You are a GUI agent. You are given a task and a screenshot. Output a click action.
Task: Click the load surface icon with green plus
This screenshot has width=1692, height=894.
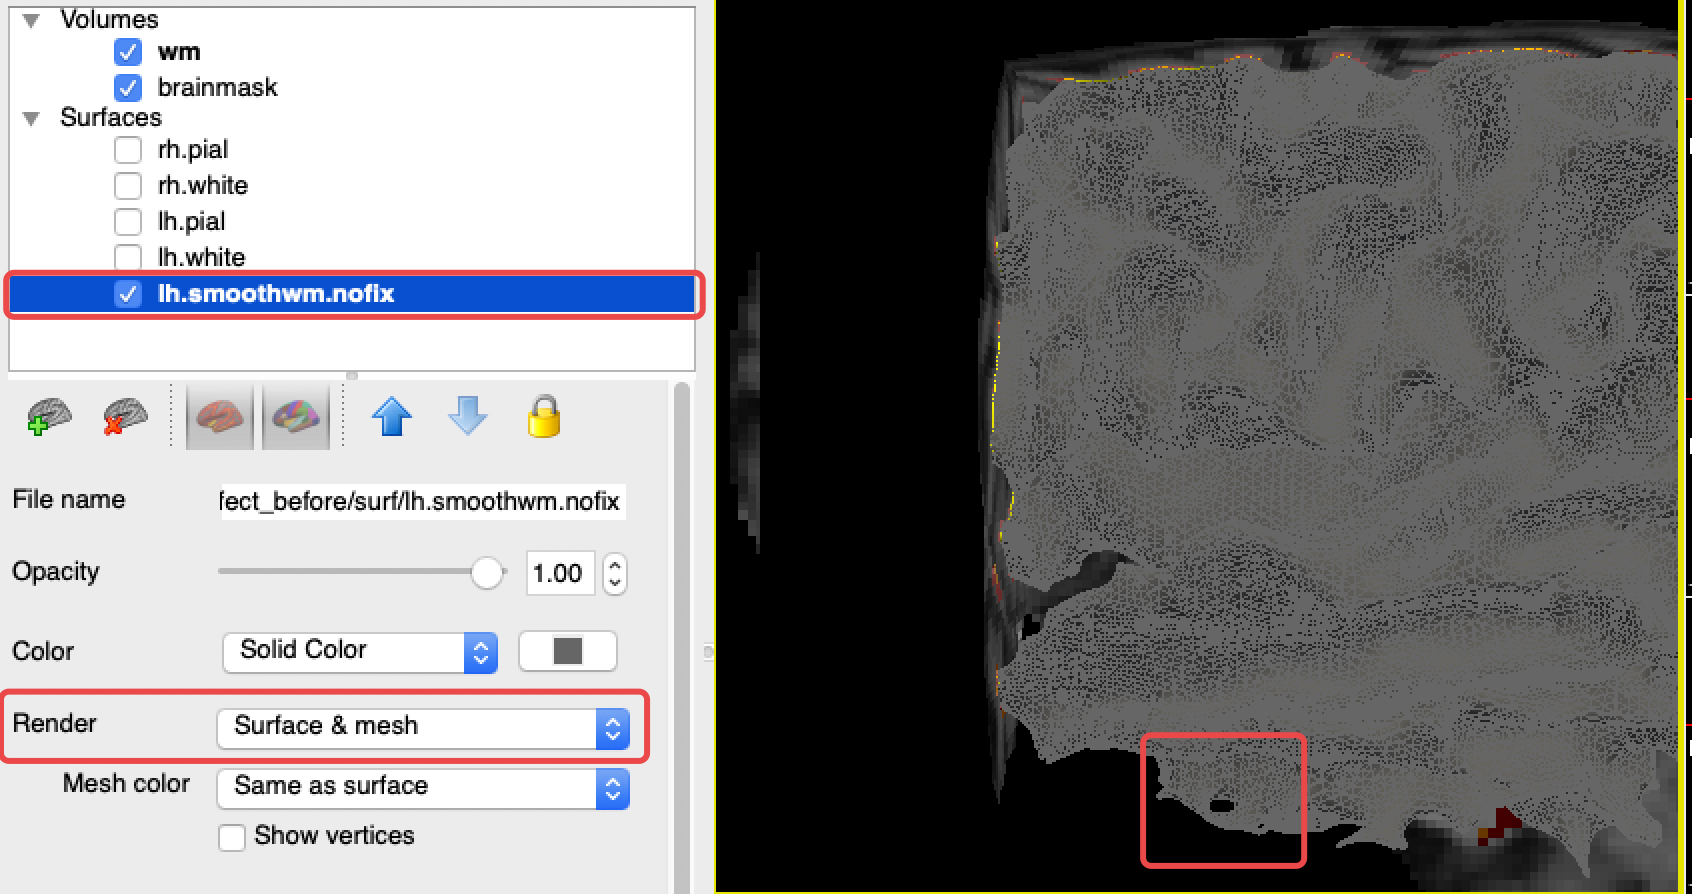click(49, 416)
